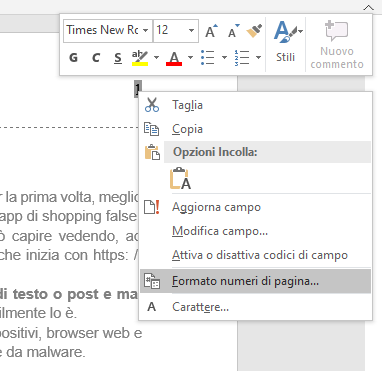Click the Taglia scissors icon
Screen dimensions: 382x371
click(x=152, y=105)
